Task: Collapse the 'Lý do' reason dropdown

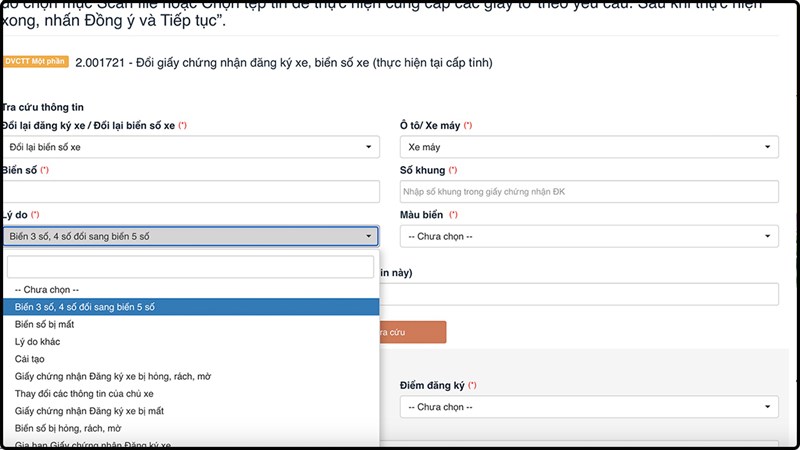Action: (190, 237)
